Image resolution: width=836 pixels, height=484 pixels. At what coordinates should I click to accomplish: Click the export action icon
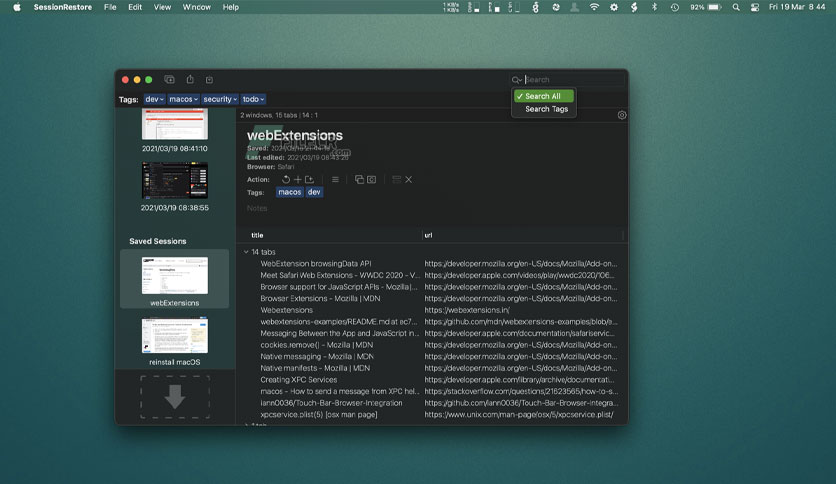(x=309, y=180)
